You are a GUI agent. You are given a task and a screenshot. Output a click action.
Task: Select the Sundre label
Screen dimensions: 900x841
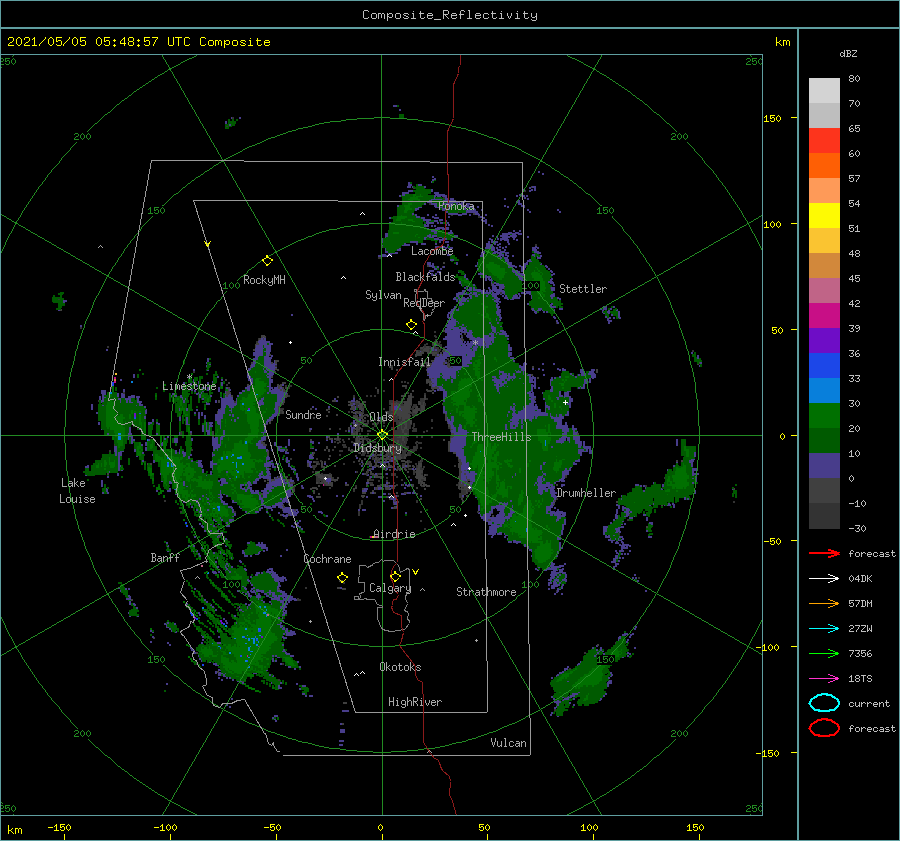[304, 414]
